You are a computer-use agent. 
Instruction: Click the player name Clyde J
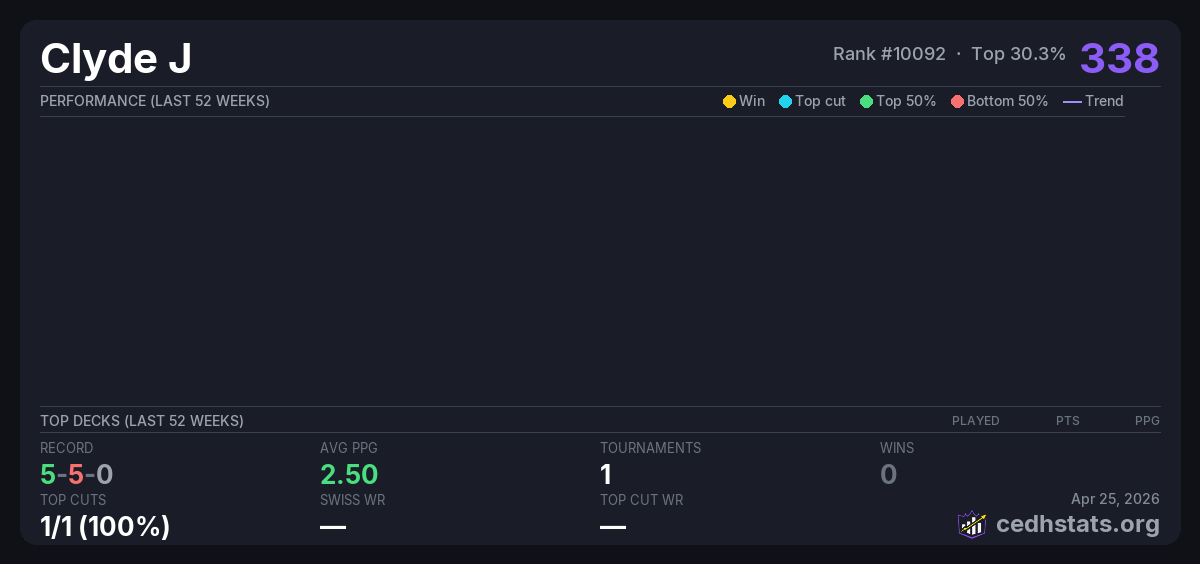point(116,58)
